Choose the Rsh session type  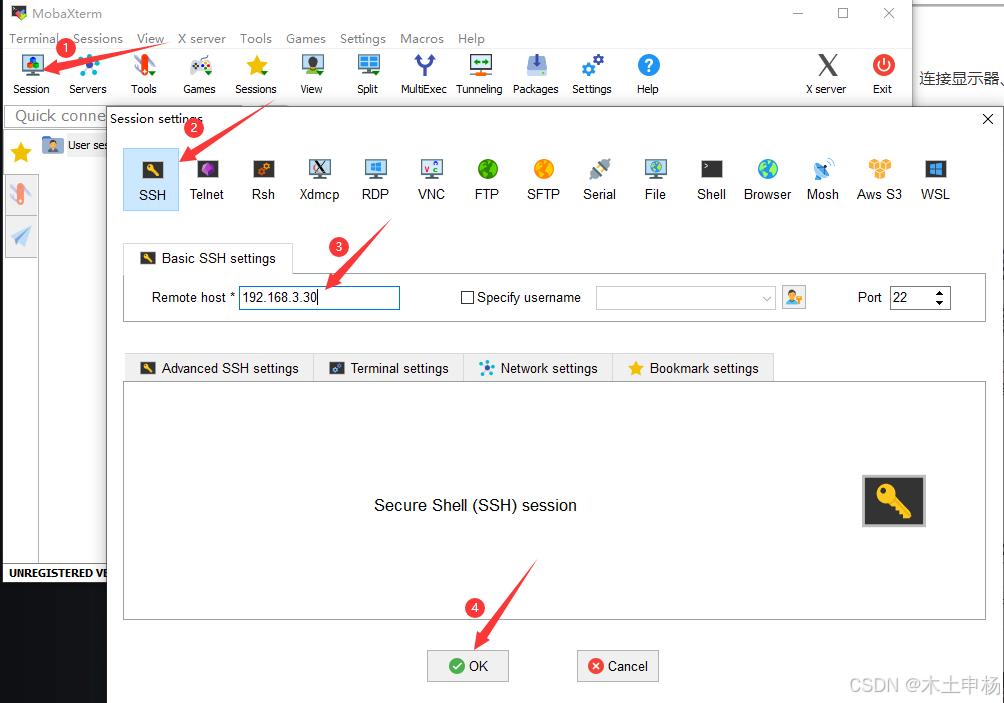click(263, 180)
